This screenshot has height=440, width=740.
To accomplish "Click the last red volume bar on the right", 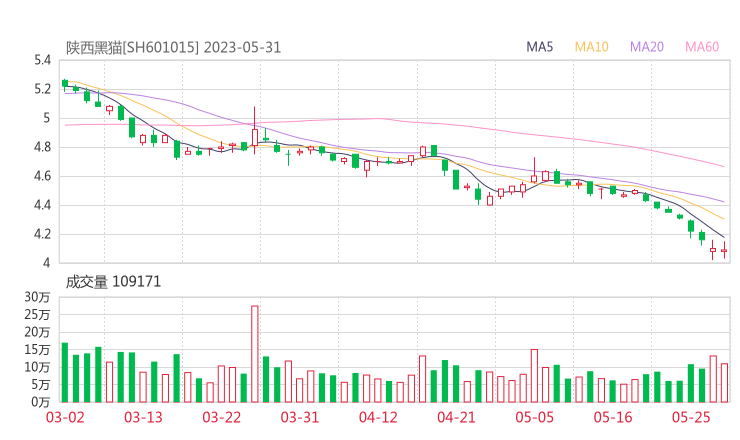I will (724, 383).
